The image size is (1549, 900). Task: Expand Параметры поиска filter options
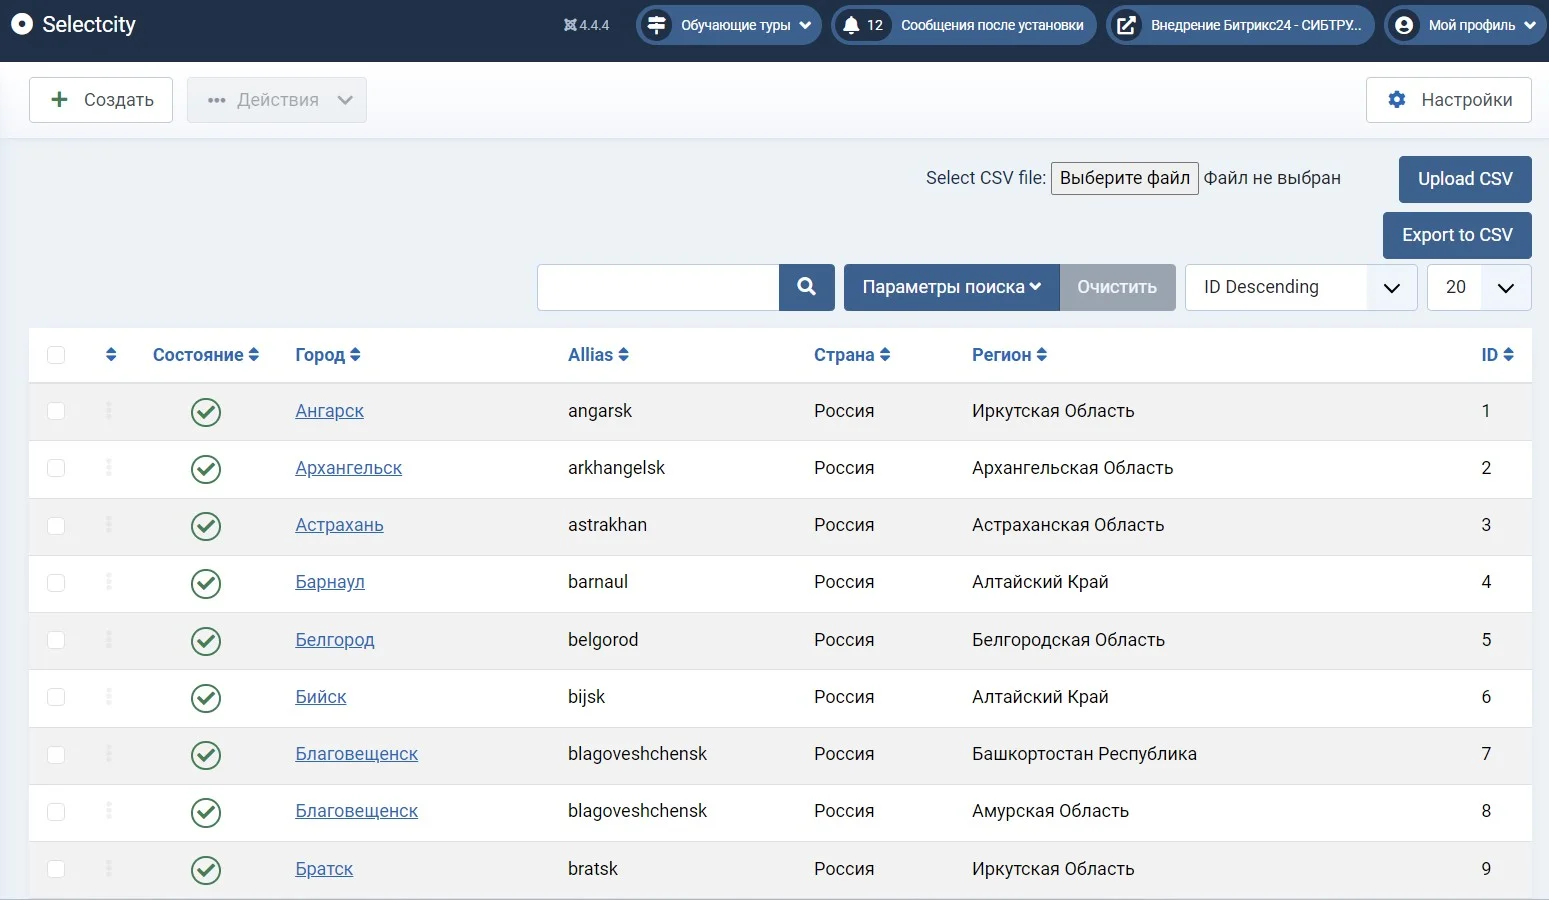pos(951,288)
